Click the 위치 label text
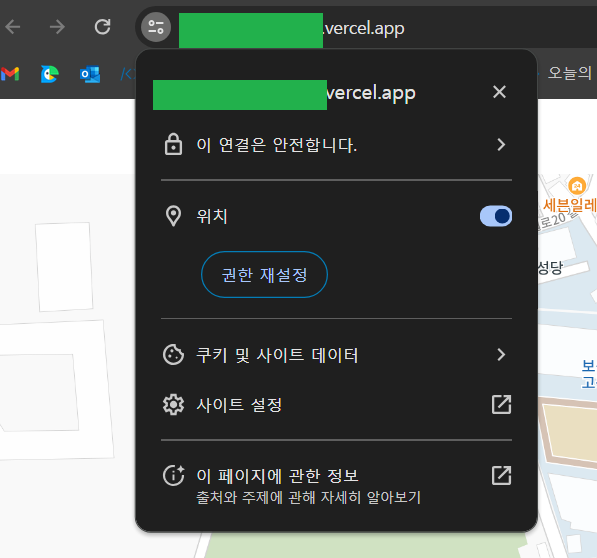 tap(212, 216)
